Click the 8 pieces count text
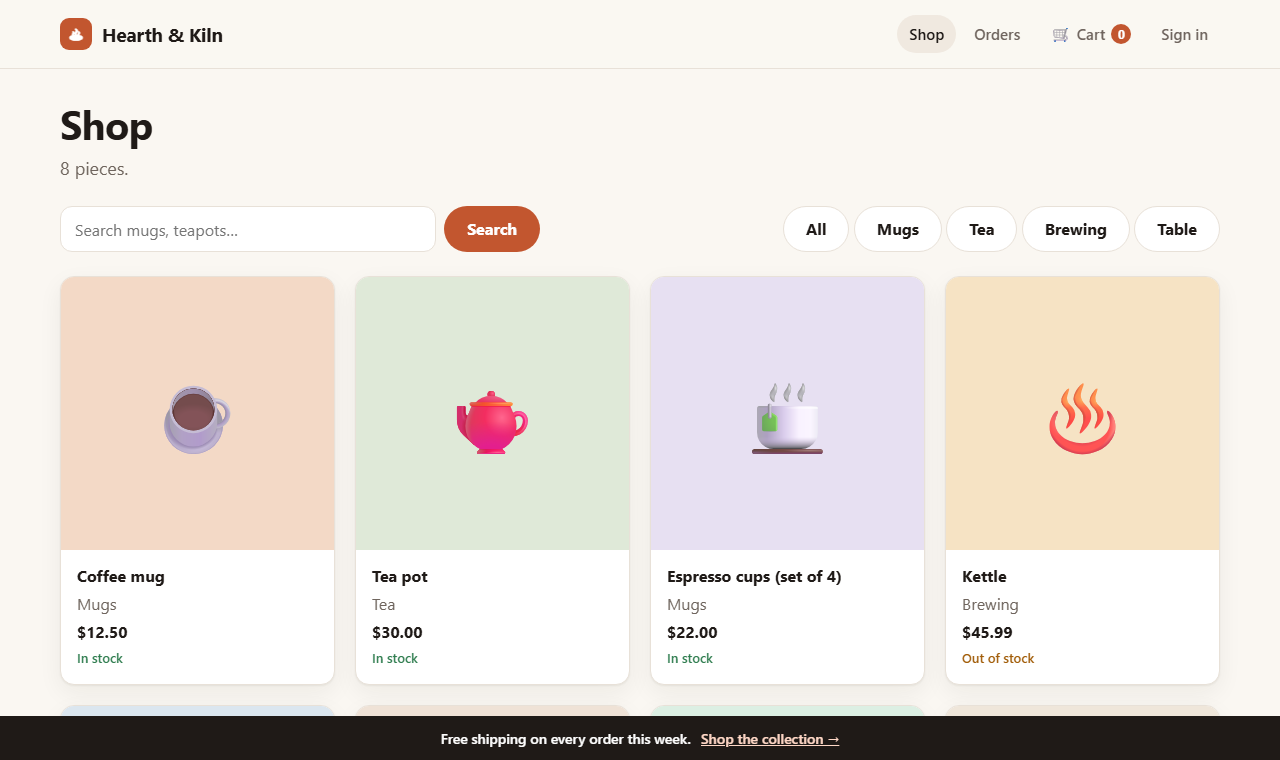Image resolution: width=1280 pixels, height=760 pixels. click(x=94, y=169)
